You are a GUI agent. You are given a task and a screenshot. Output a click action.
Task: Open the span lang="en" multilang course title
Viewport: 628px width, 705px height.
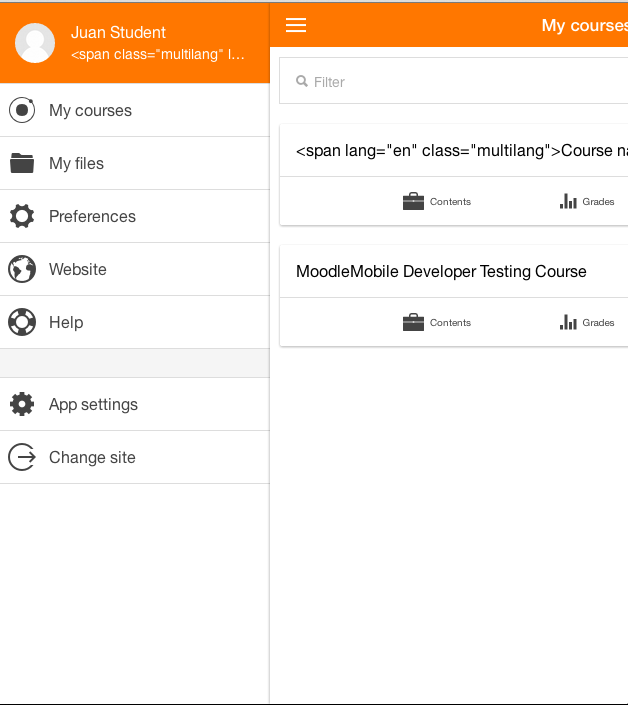coord(462,151)
